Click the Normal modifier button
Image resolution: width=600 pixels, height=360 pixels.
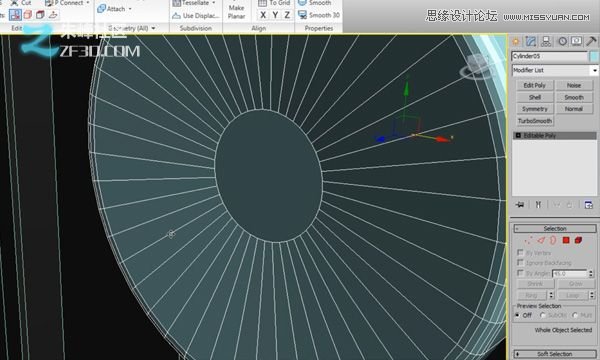(x=574, y=109)
